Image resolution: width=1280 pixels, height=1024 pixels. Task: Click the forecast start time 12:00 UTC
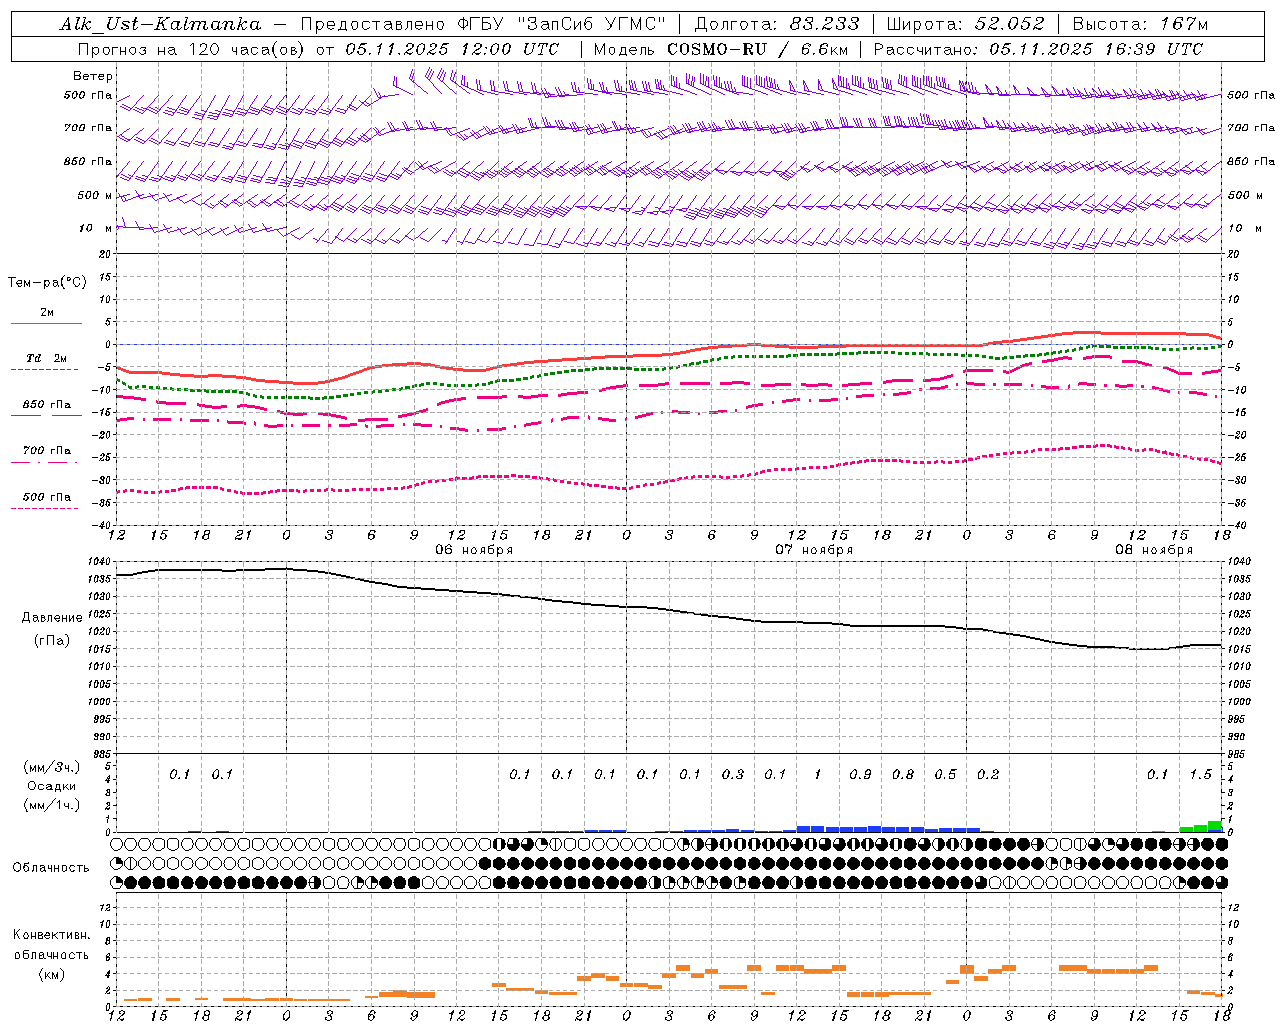click(510, 49)
